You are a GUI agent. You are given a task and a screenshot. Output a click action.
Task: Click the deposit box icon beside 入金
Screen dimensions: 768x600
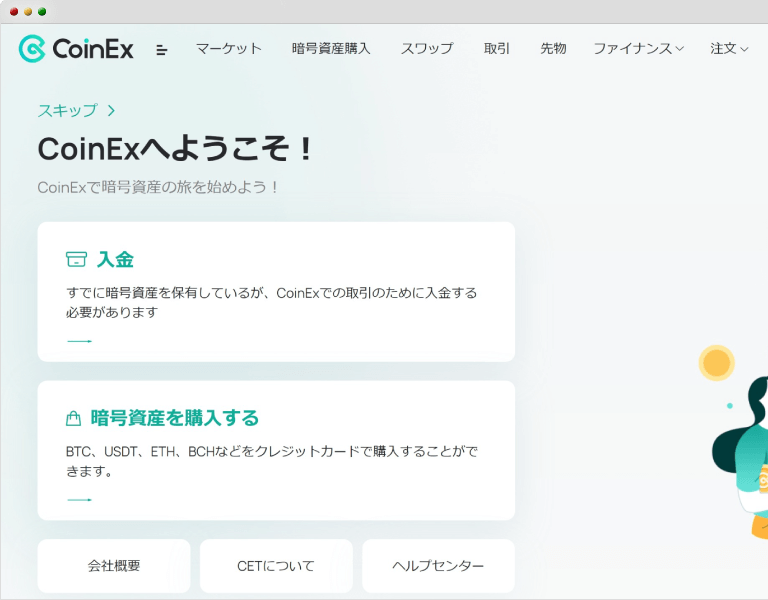(x=76, y=259)
